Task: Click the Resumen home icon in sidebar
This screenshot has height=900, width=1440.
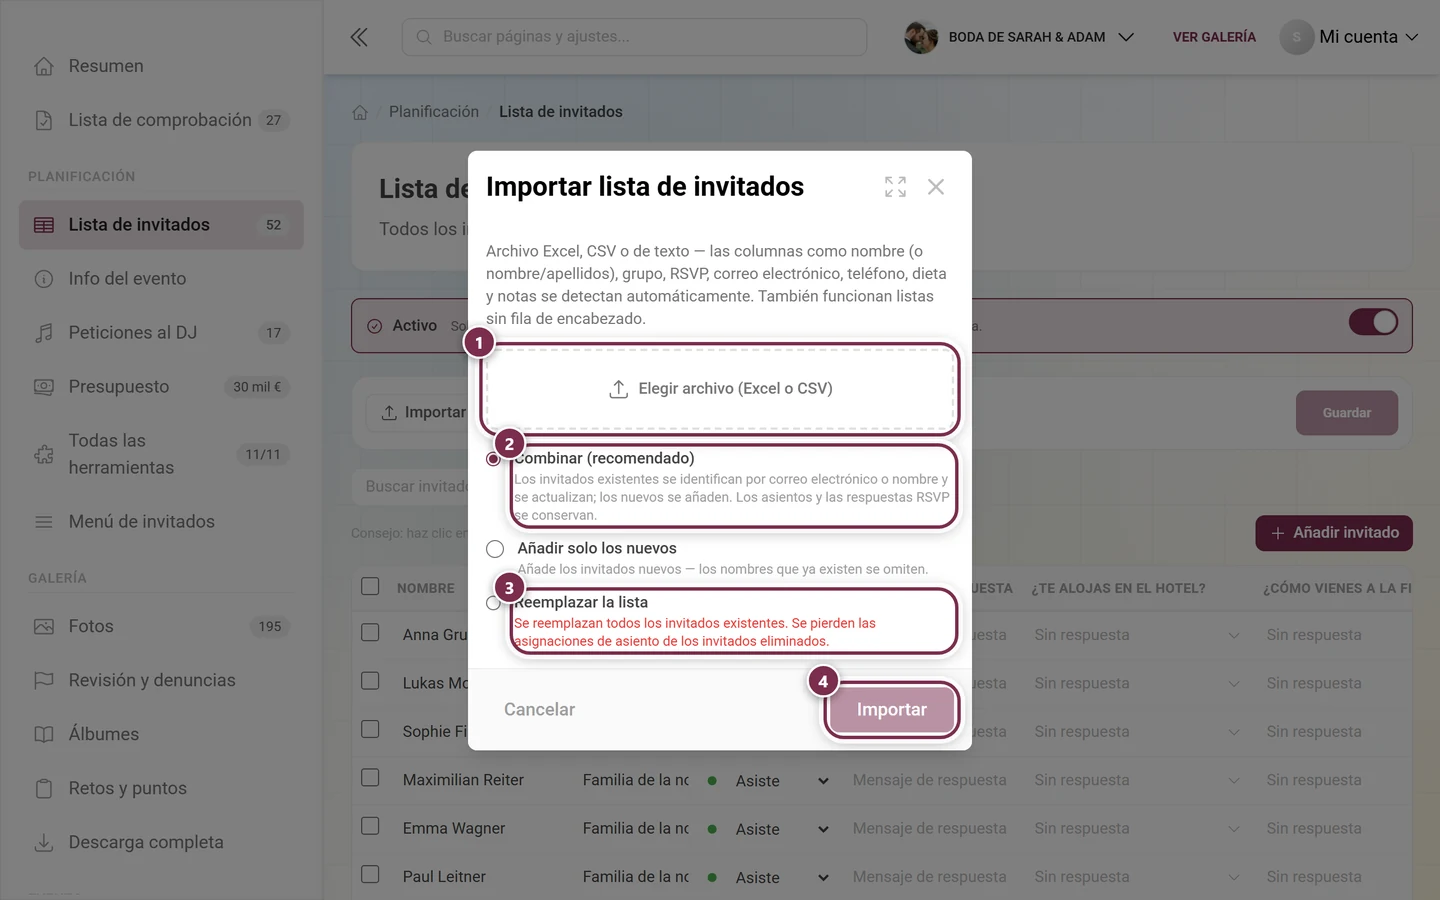Action: coord(44,66)
